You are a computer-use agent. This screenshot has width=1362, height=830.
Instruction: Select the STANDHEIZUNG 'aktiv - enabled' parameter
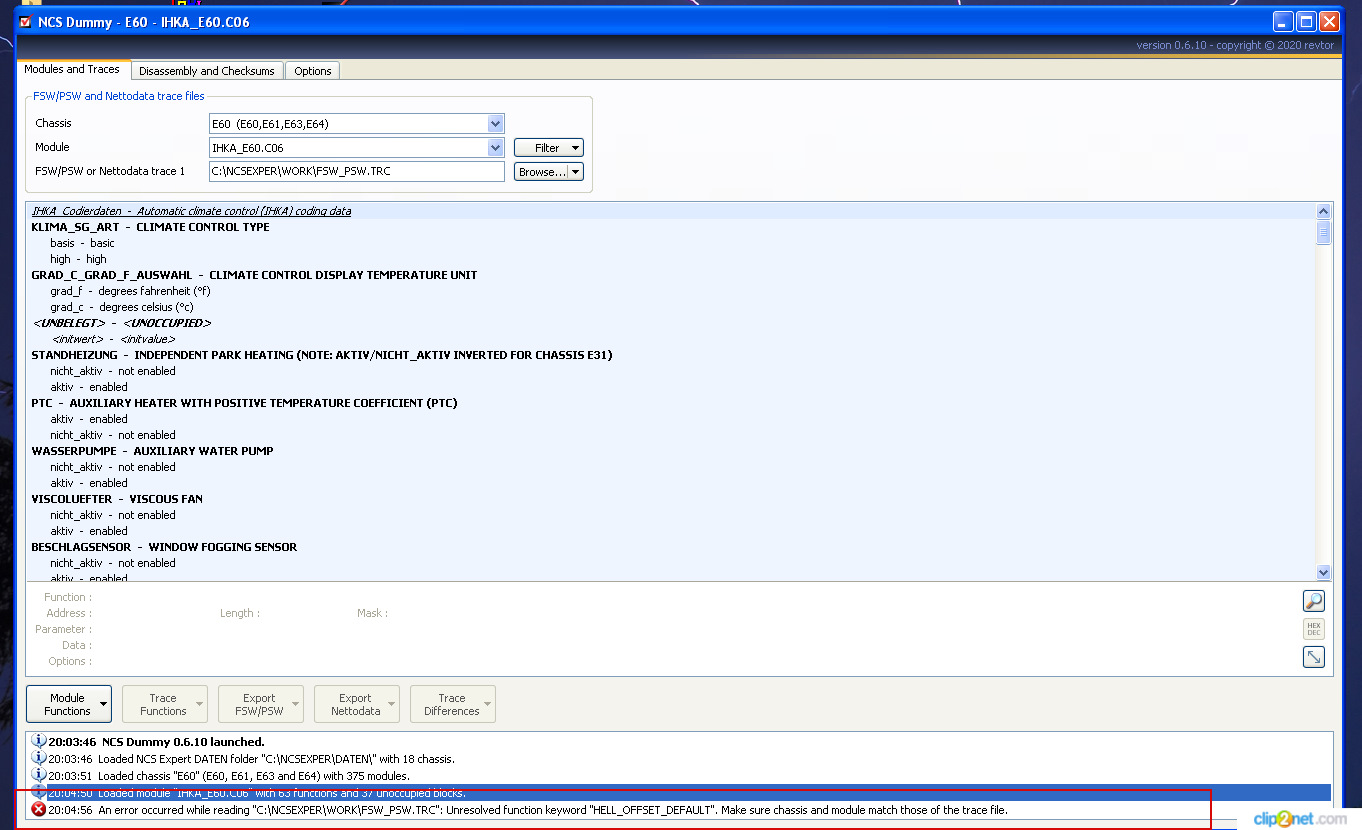tap(89, 387)
